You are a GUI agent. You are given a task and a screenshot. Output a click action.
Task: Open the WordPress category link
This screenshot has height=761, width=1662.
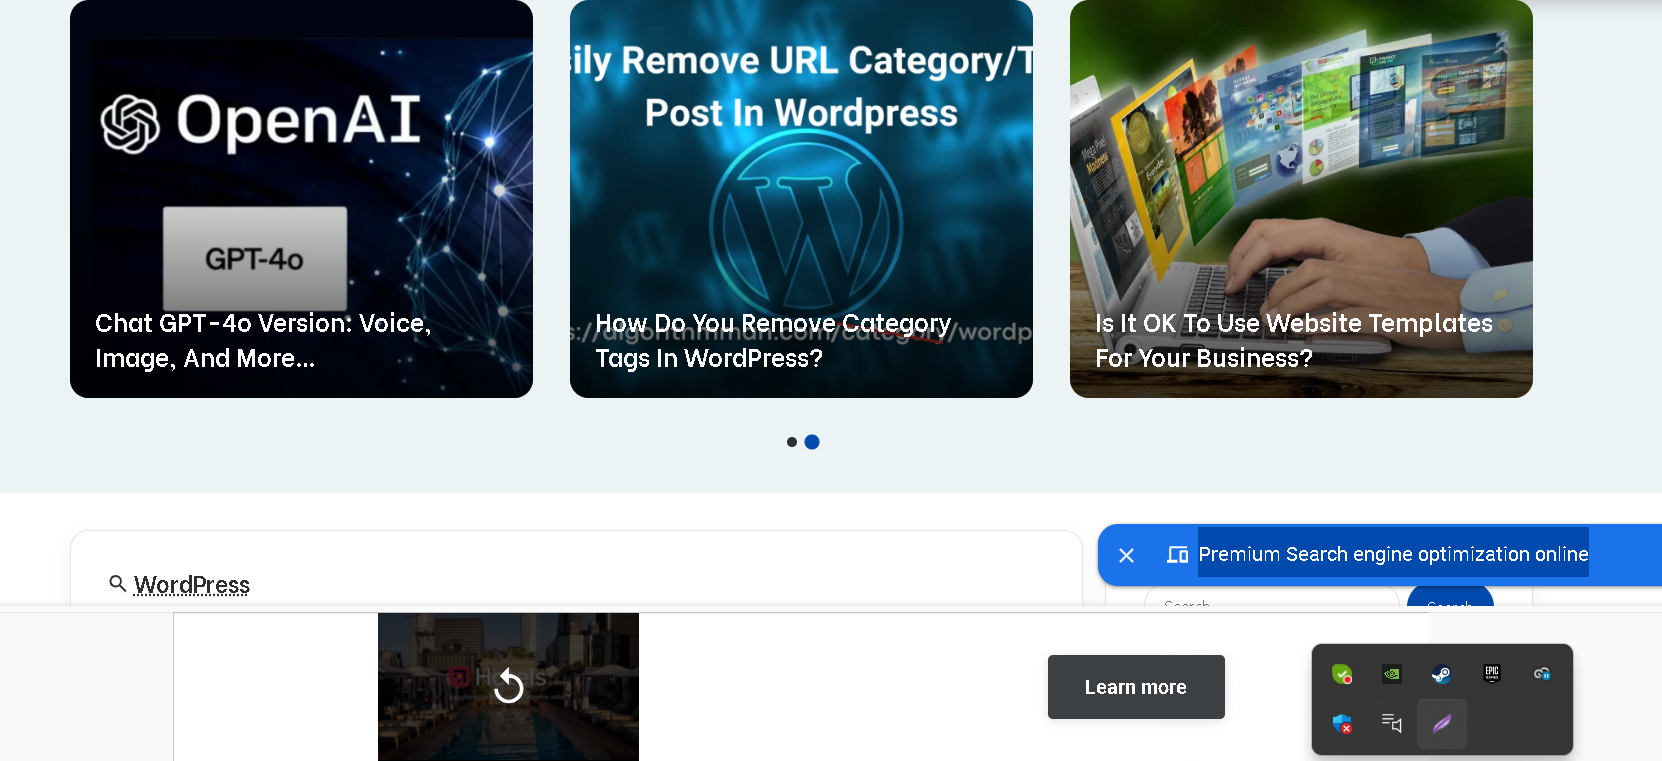192,585
